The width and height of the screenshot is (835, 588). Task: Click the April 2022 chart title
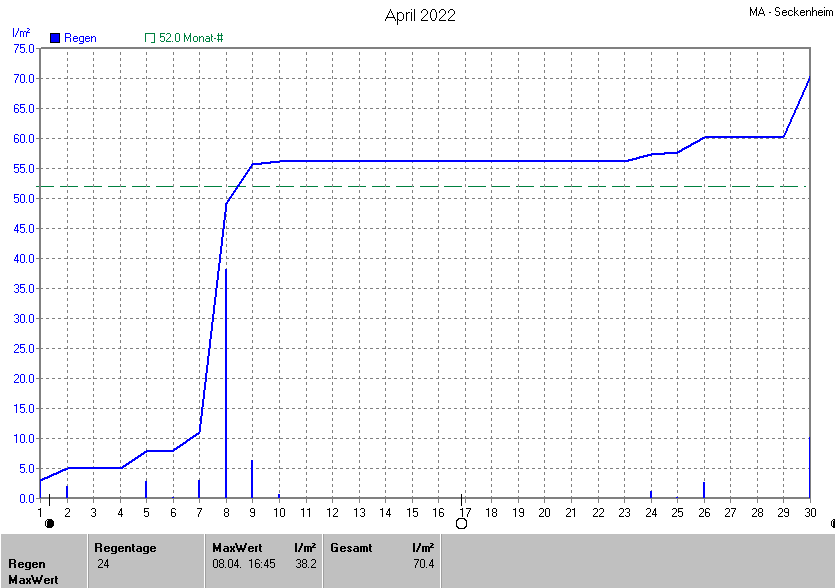coord(420,15)
